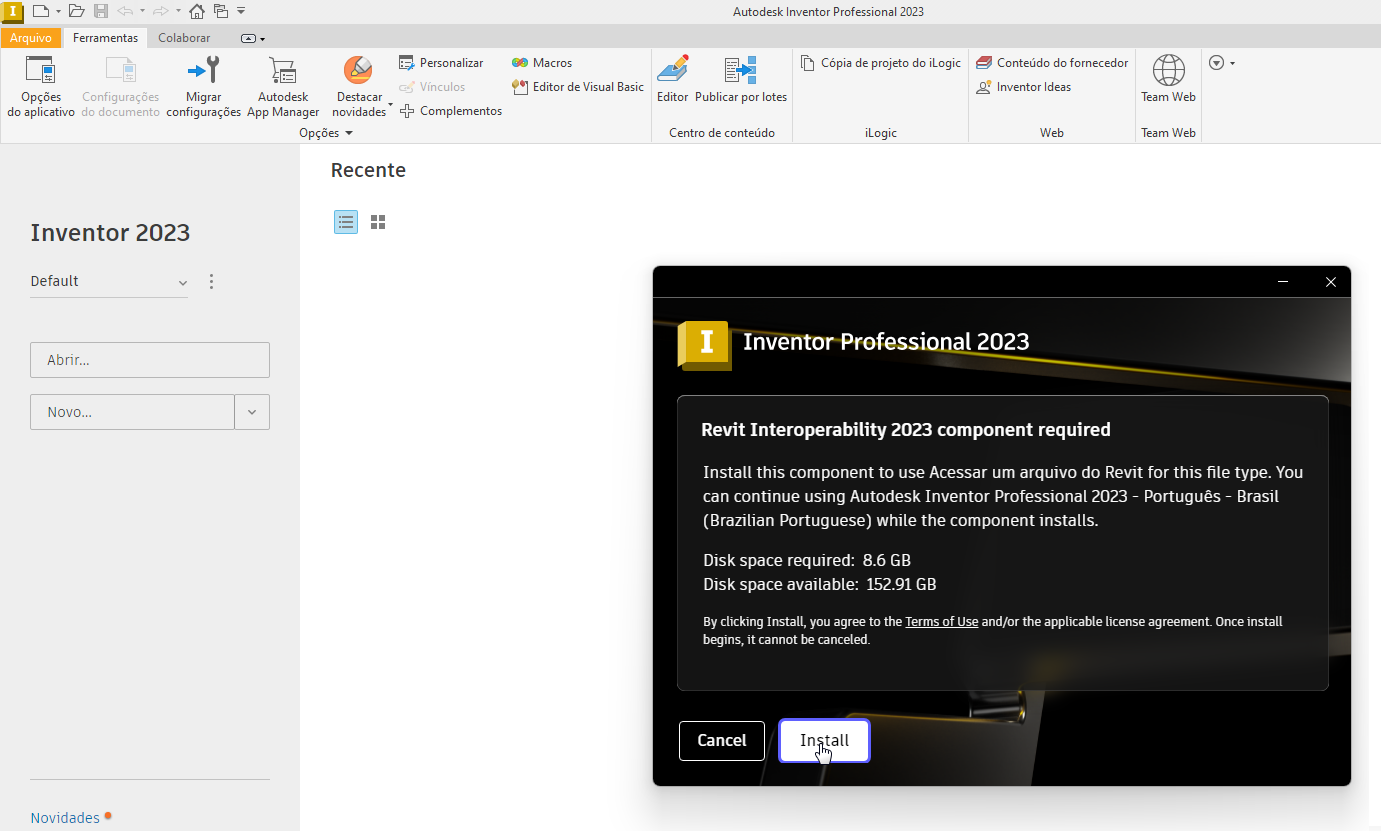Click the Inventor application logo icon
This screenshot has height=831, width=1381.
[12, 11]
